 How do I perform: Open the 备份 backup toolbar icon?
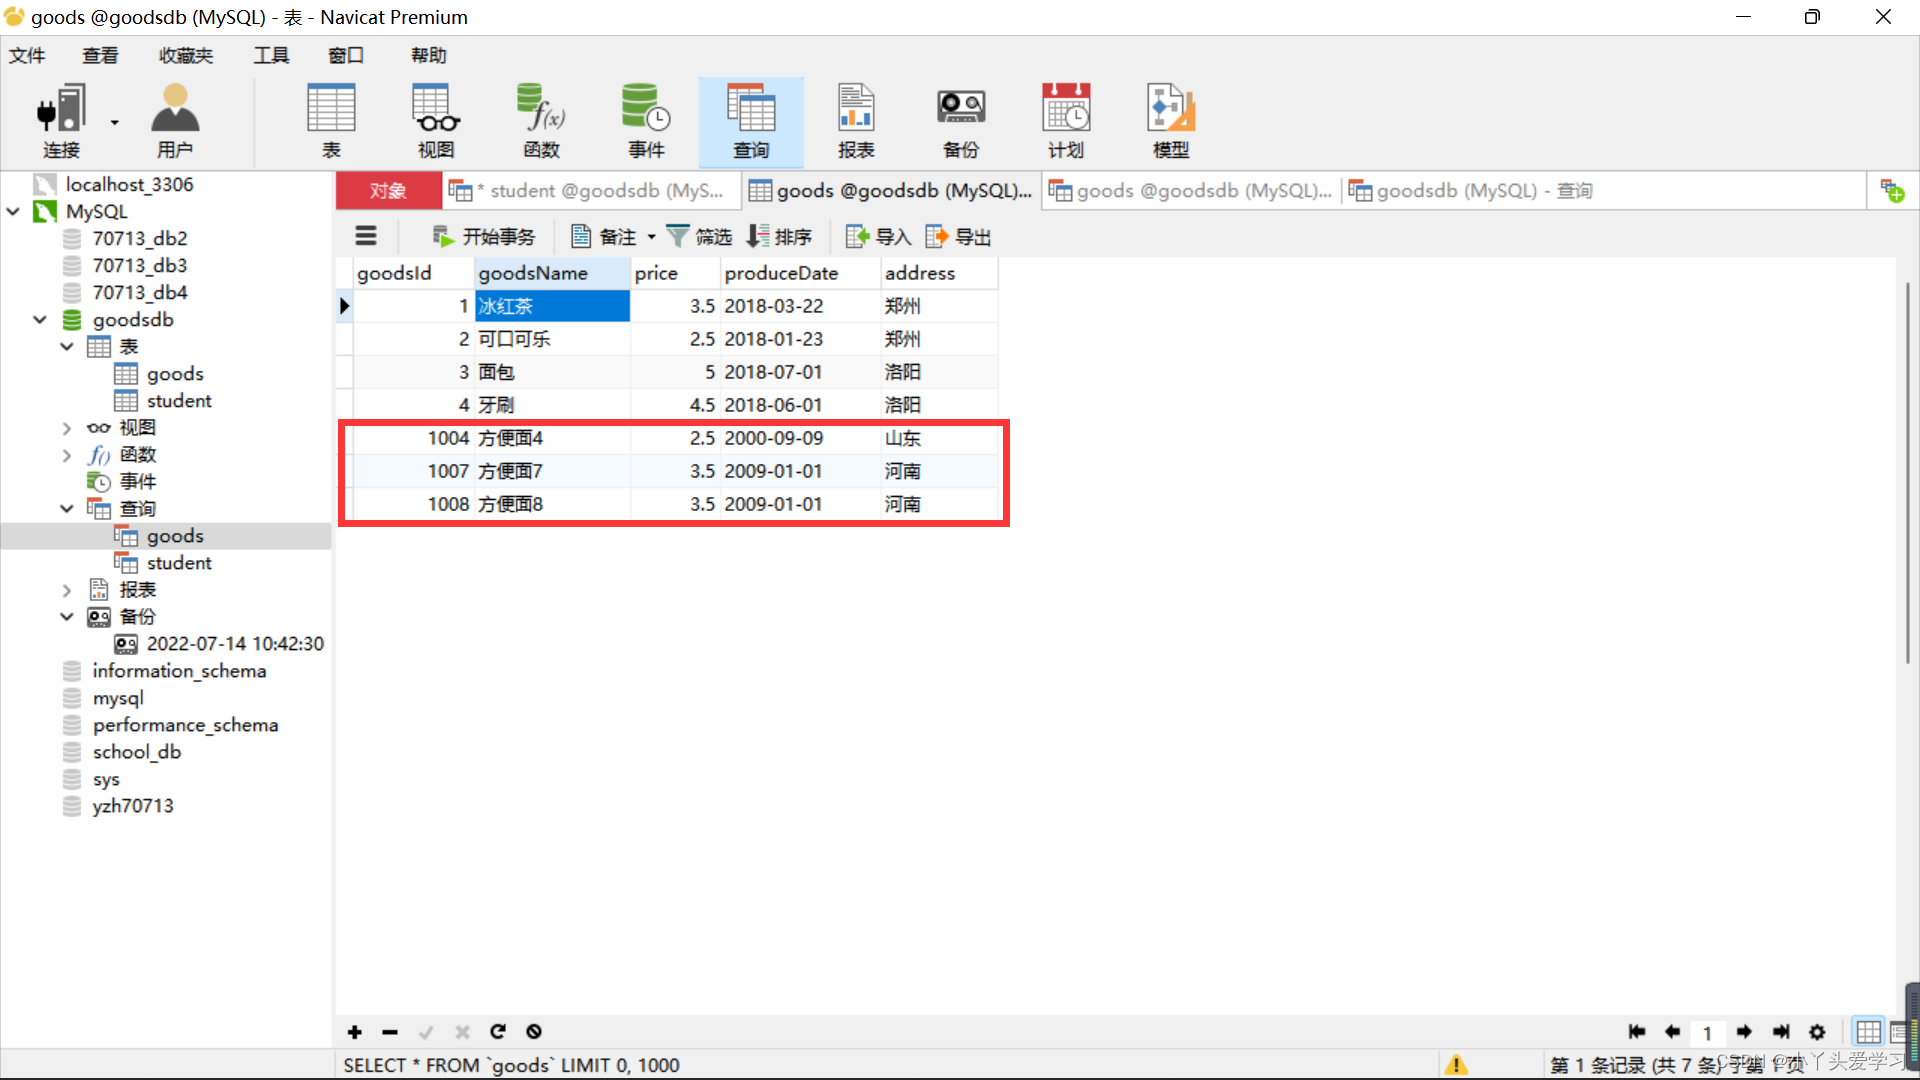pyautogui.click(x=961, y=122)
